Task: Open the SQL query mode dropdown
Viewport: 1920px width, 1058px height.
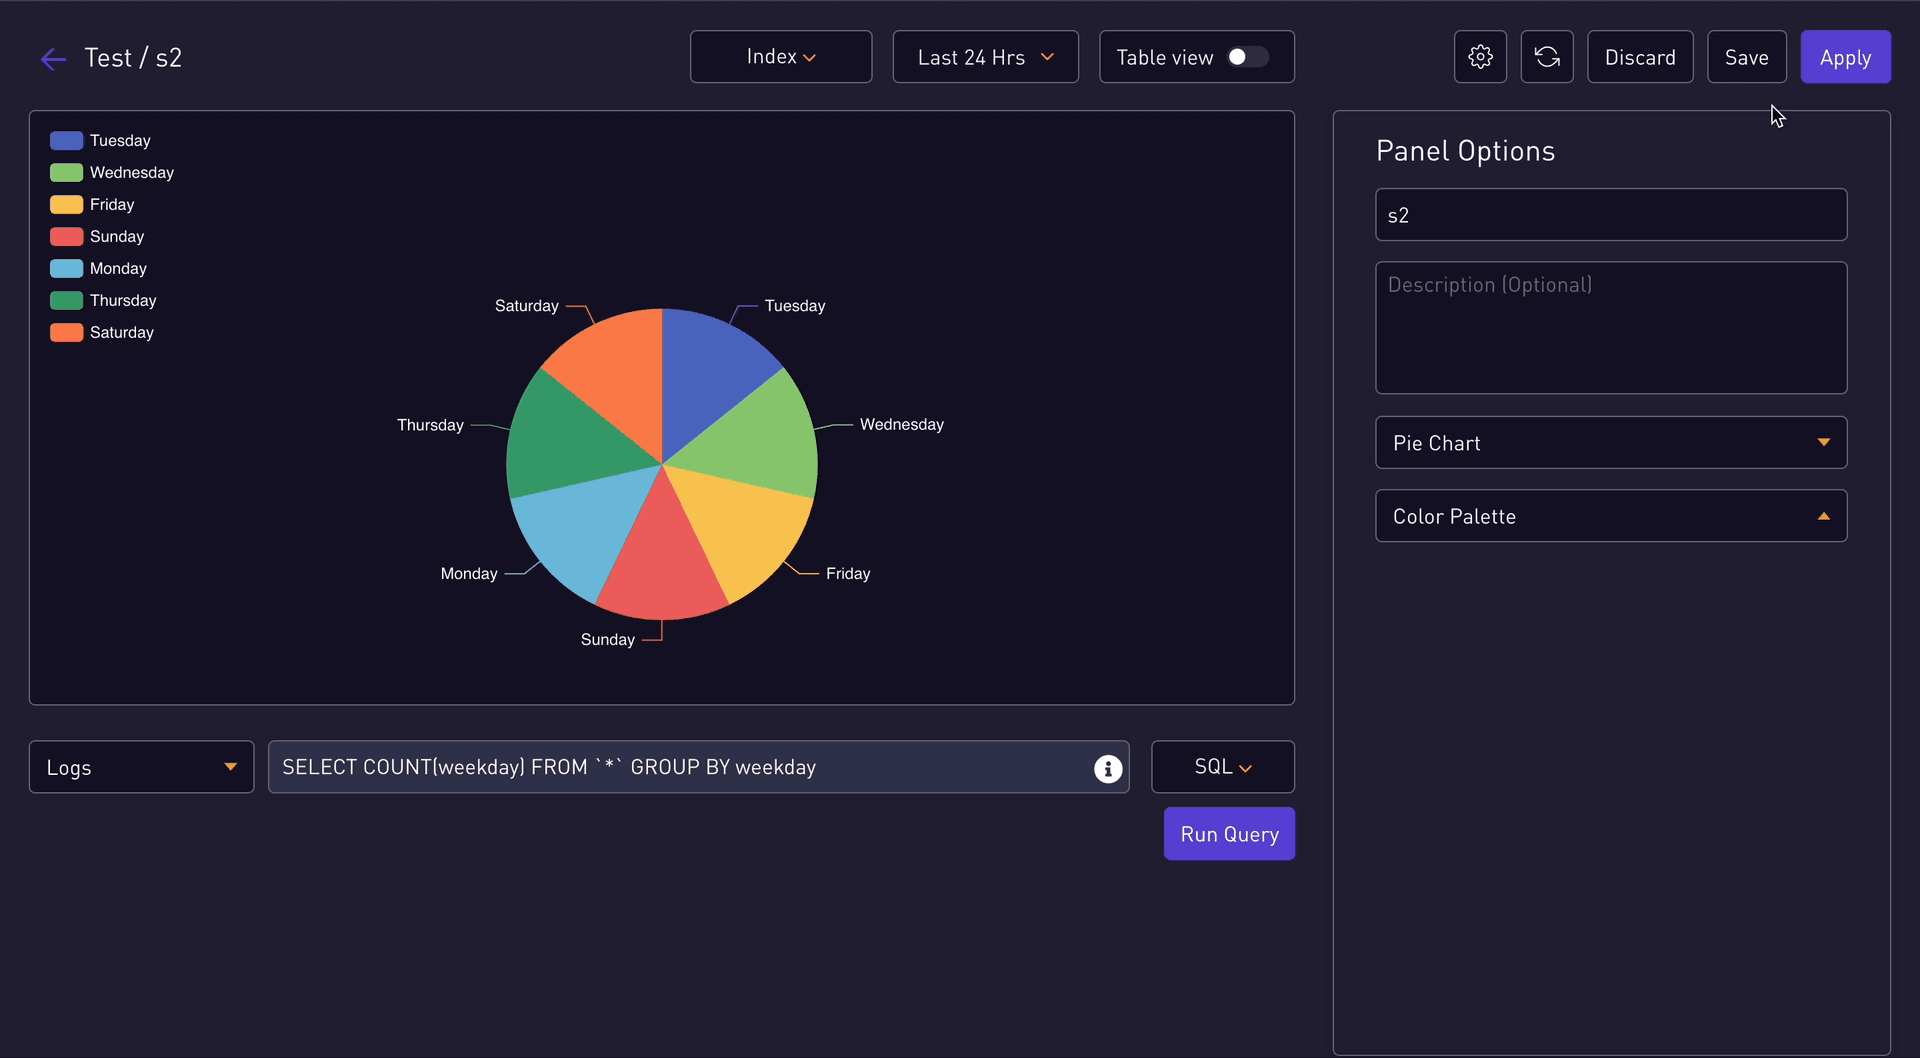Action: point(1222,766)
